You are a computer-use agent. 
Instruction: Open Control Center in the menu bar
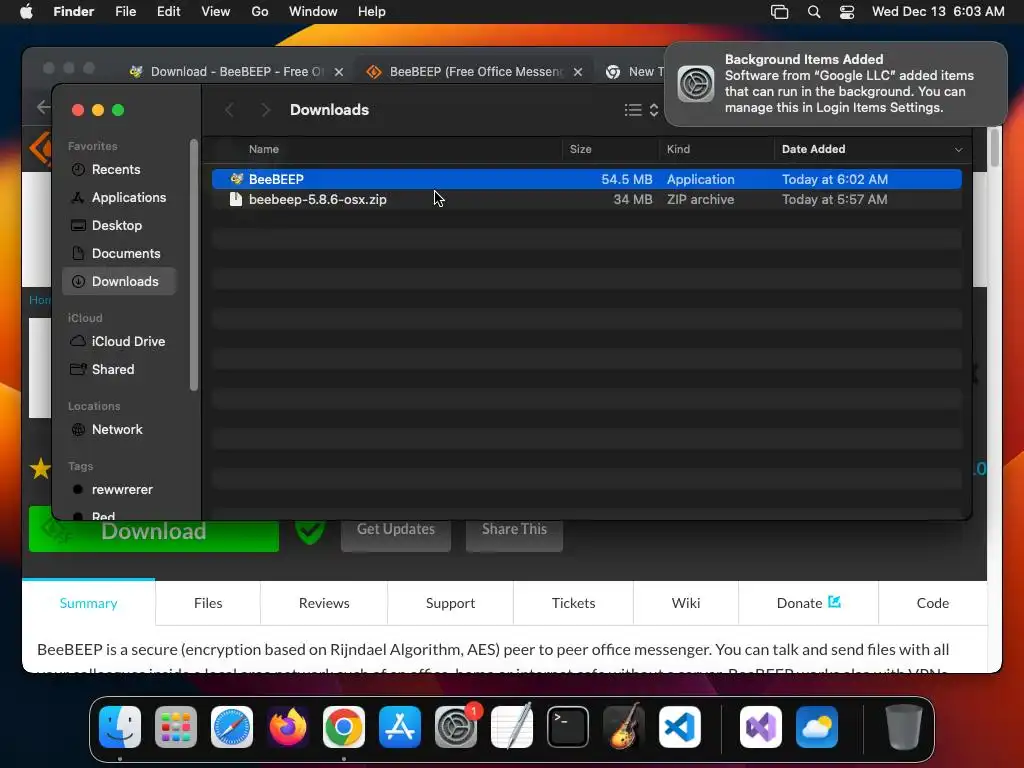(x=847, y=12)
